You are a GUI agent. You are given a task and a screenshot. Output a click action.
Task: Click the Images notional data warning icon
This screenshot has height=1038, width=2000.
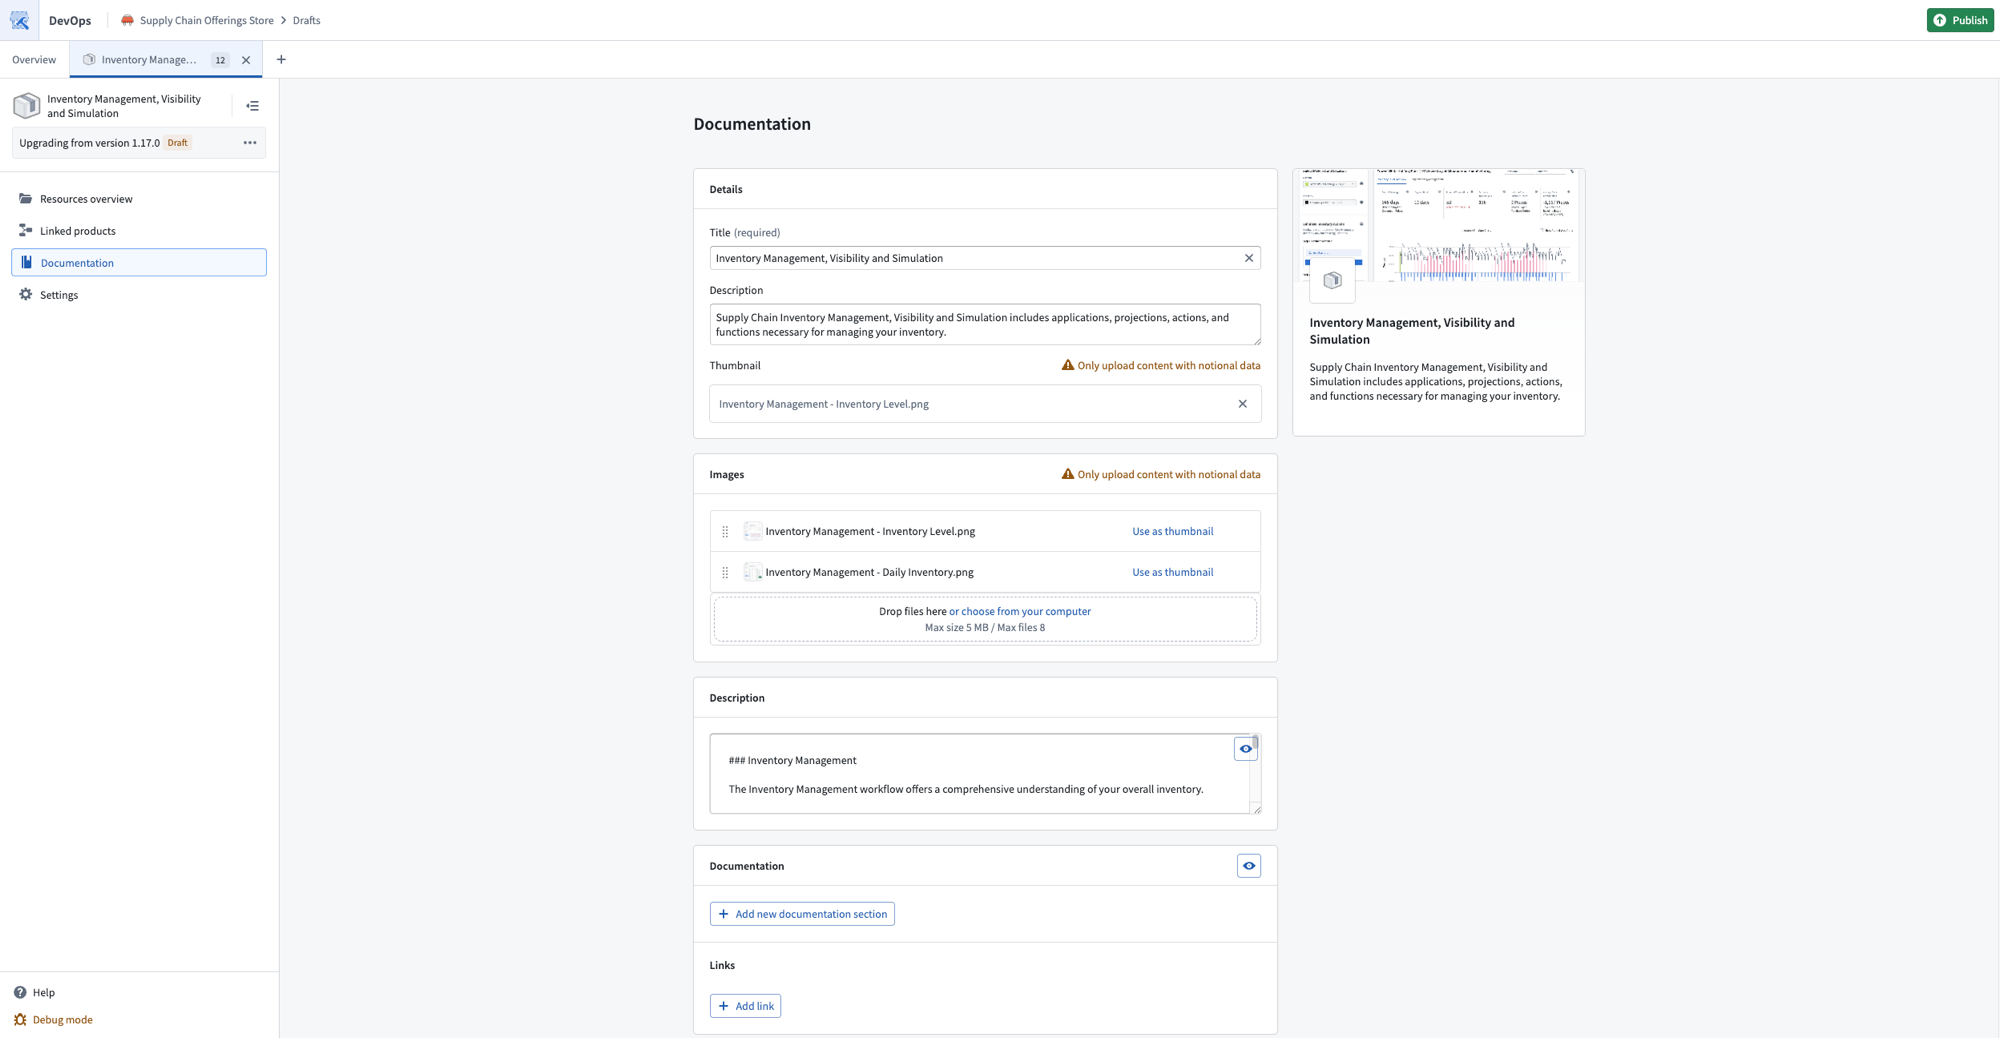(1067, 474)
